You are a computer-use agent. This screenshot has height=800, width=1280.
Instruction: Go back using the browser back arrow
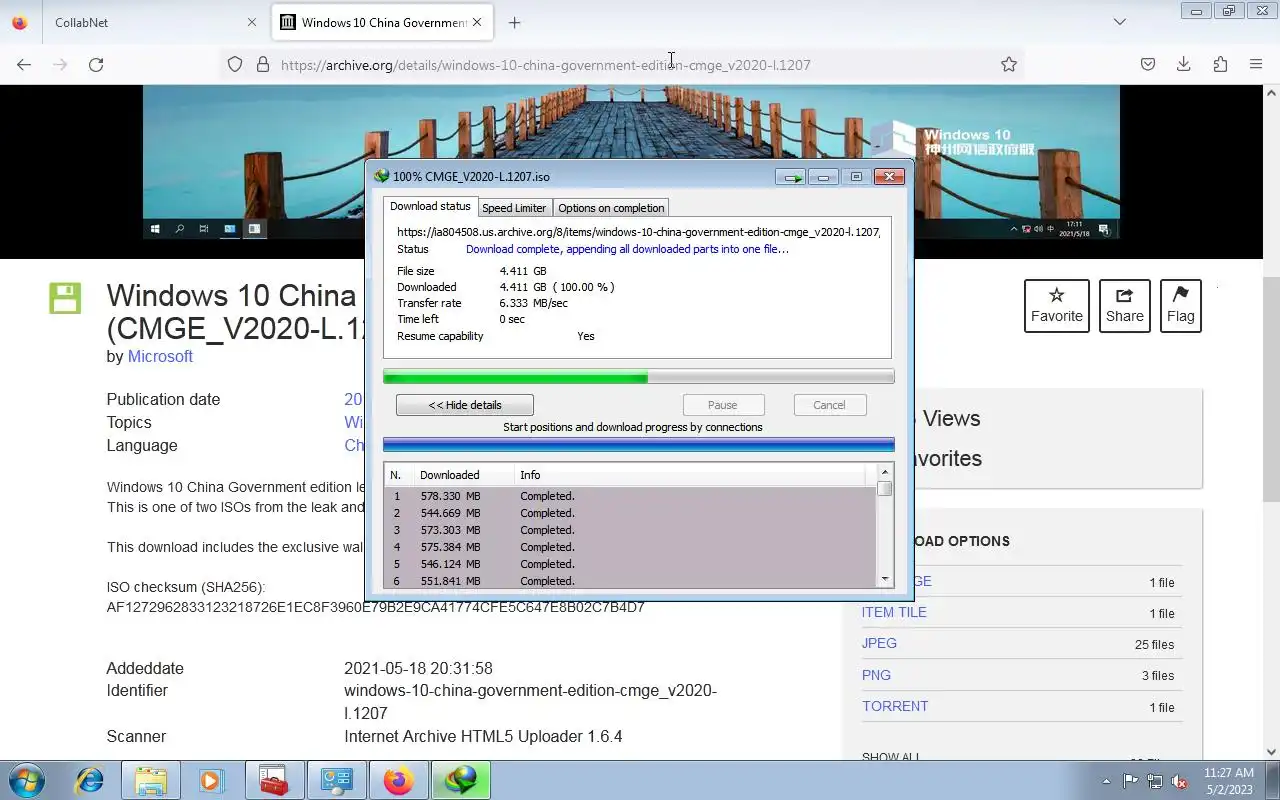[x=24, y=64]
